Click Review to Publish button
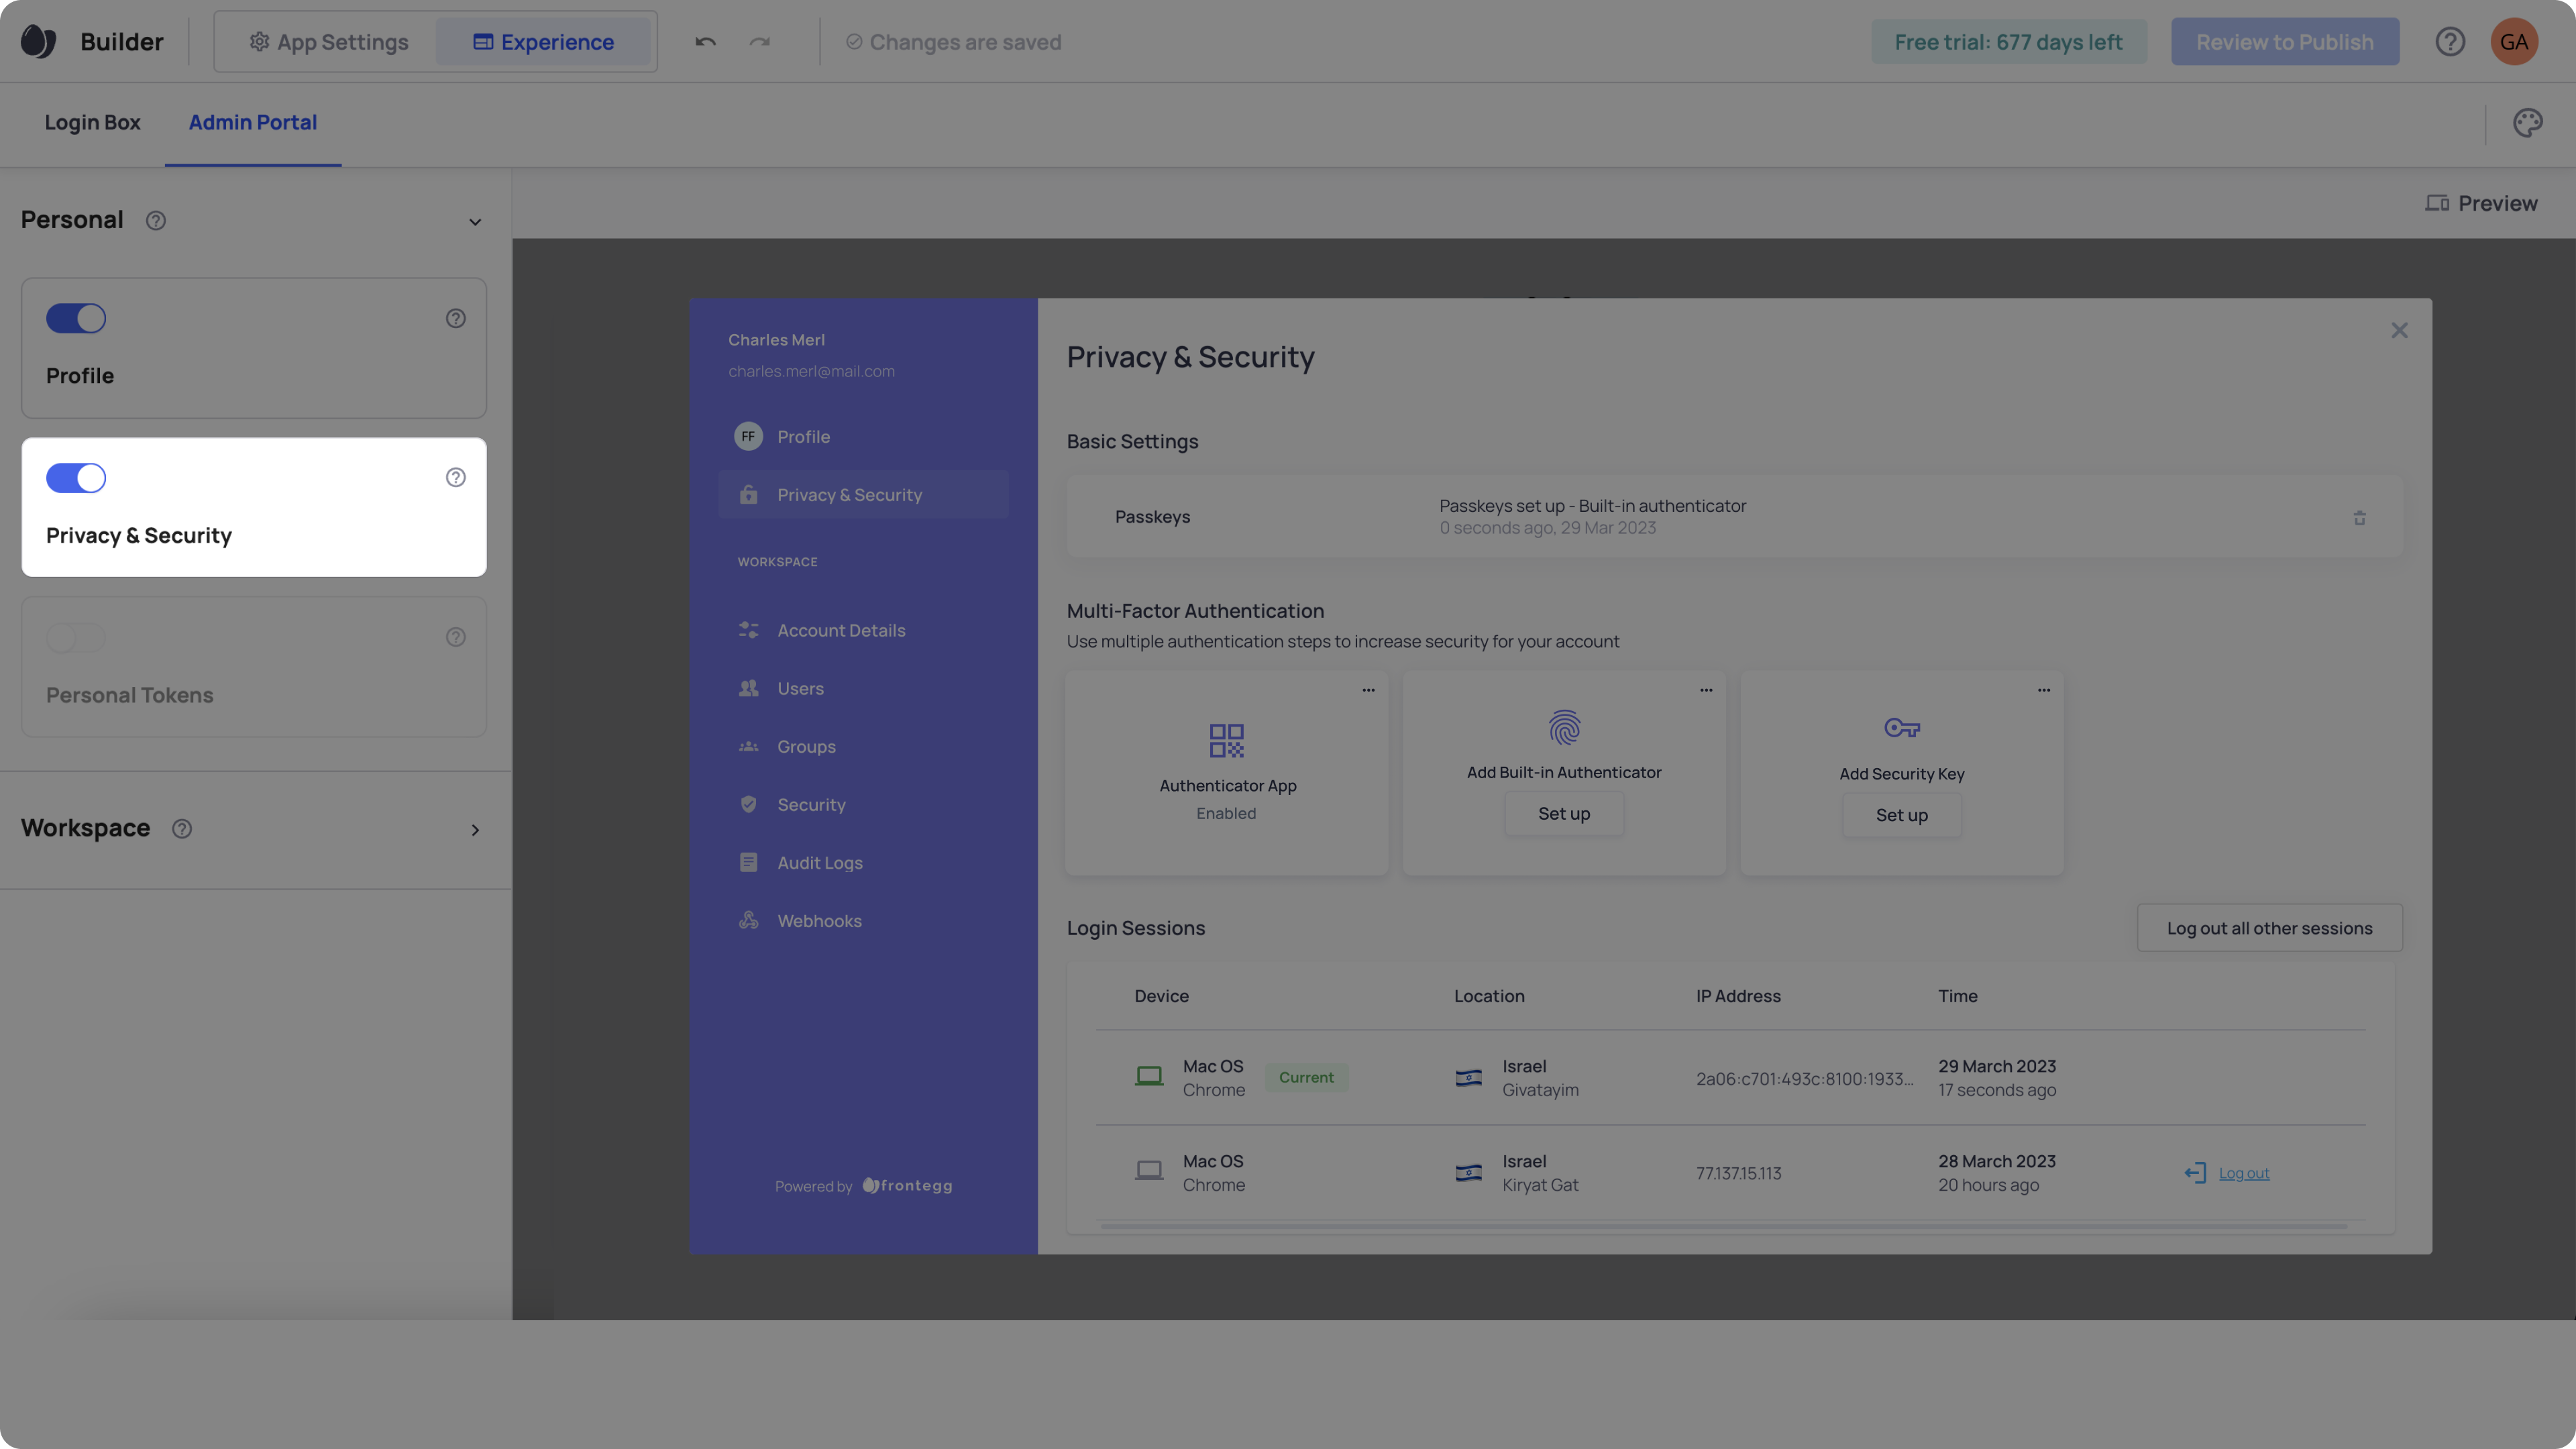This screenshot has width=2576, height=1449. point(2284,42)
